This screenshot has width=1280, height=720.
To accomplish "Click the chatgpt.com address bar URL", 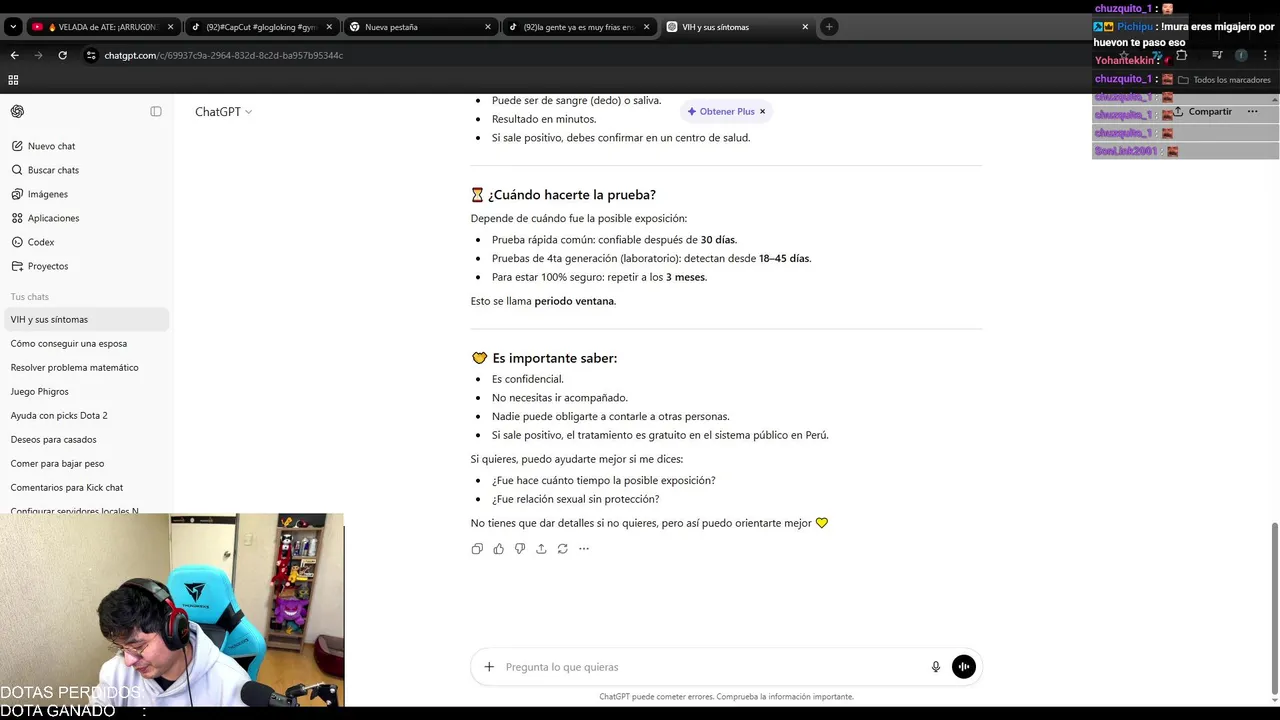I will 224,55.
